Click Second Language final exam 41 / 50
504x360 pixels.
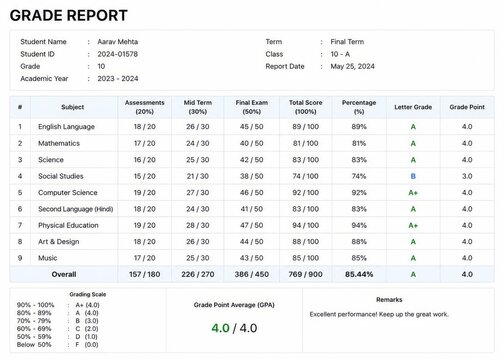tap(252, 209)
